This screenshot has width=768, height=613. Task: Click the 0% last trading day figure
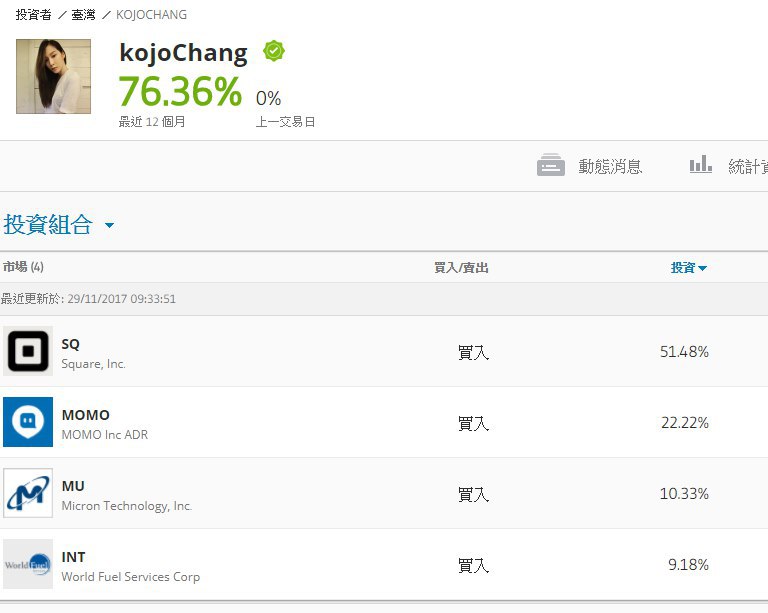click(x=268, y=98)
